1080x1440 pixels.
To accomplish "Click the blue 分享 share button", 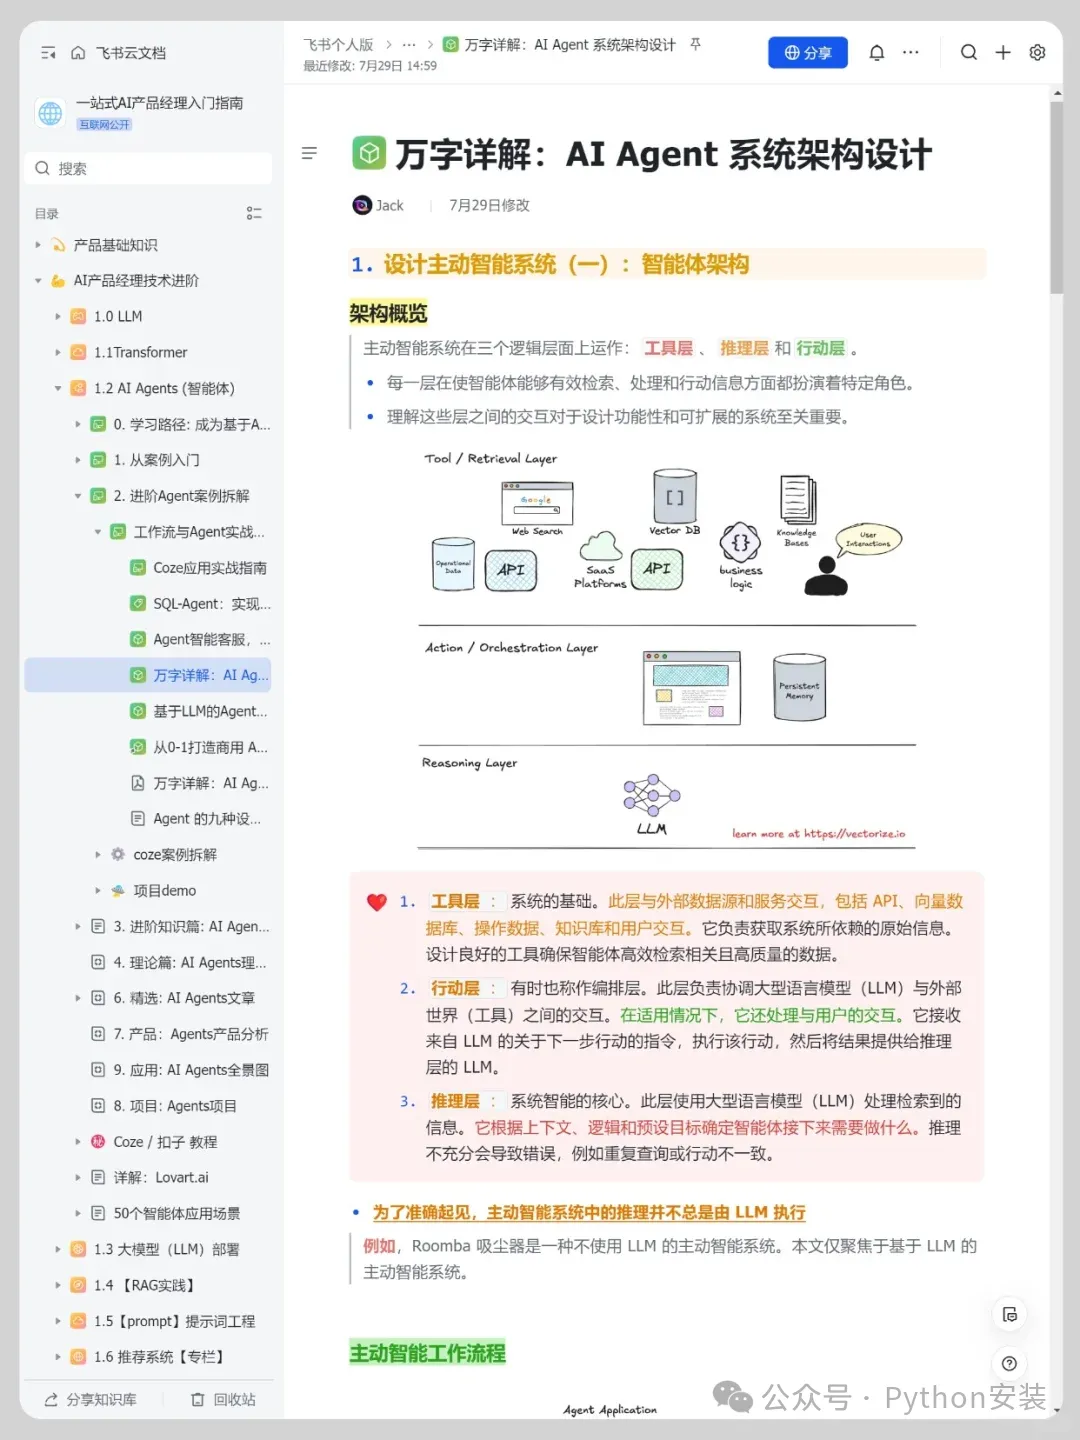I will tap(807, 52).
